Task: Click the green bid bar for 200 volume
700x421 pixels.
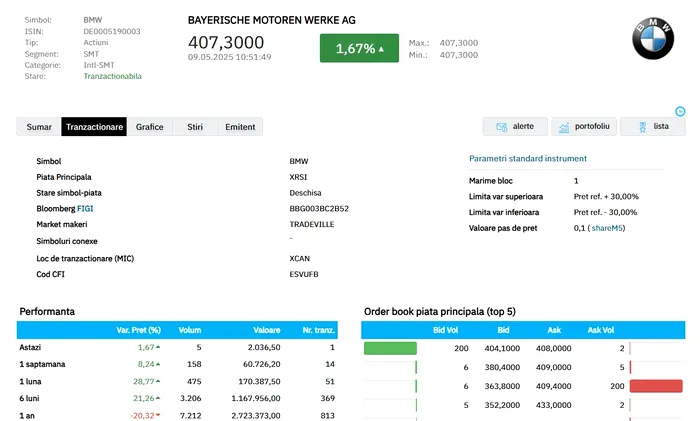Action: (390, 348)
